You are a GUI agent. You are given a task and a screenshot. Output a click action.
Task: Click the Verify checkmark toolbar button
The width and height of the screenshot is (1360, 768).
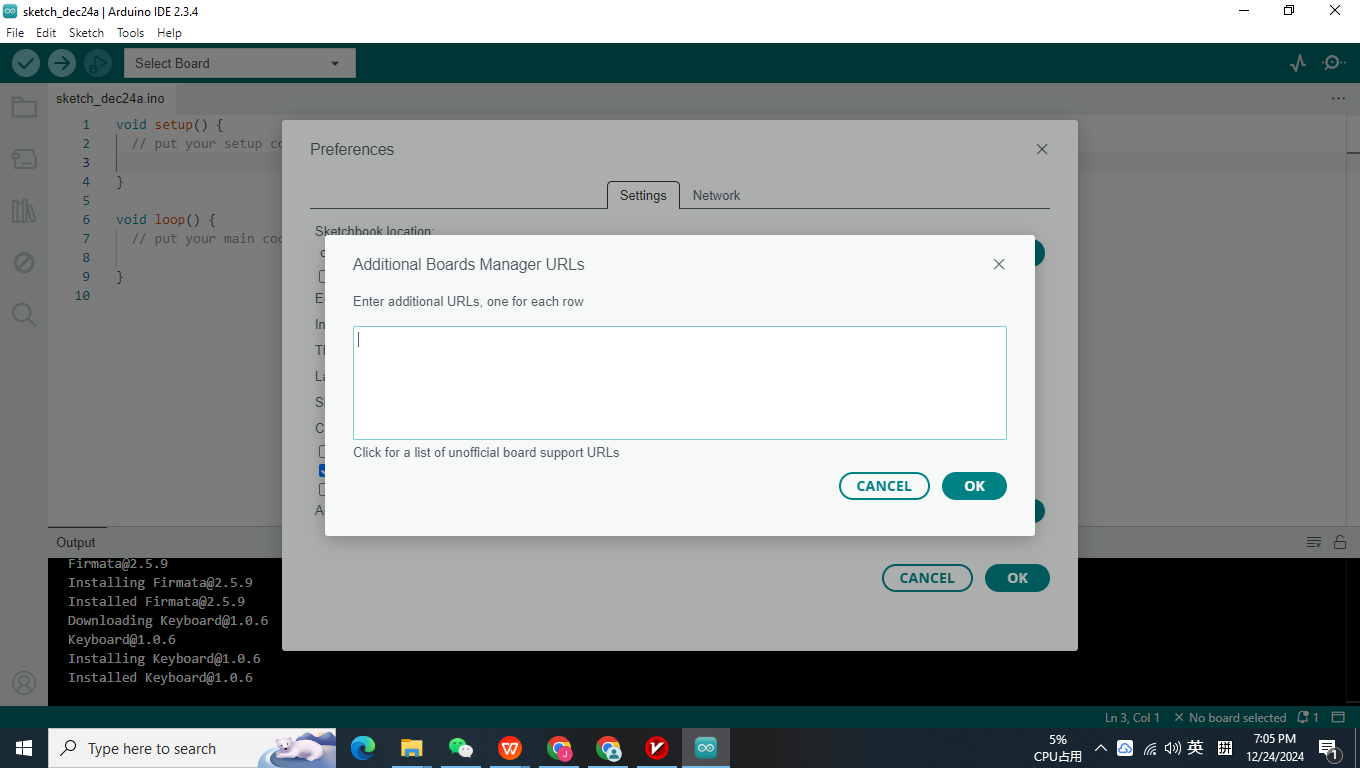click(x=26, y=63)
